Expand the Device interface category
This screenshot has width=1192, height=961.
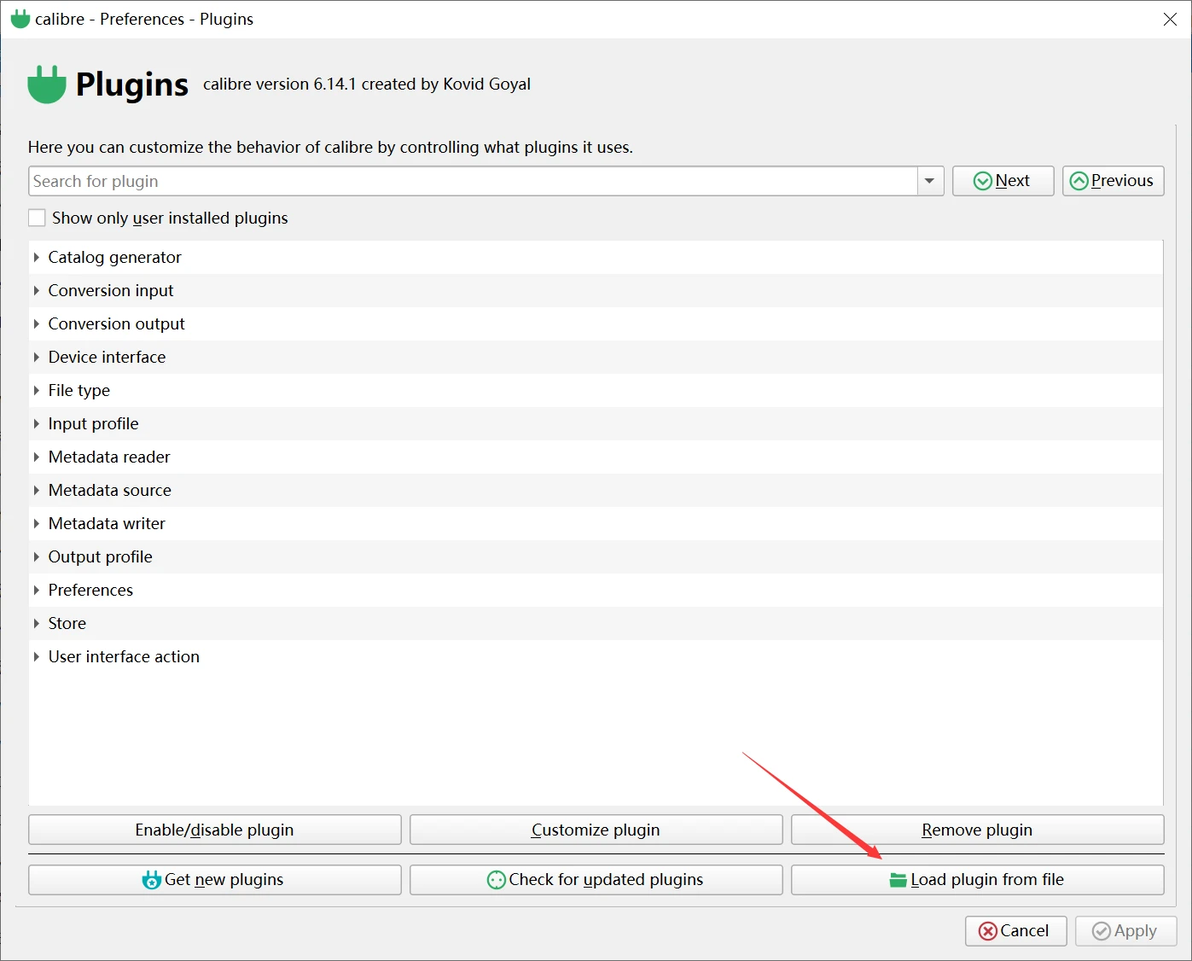click(x=36, y=357)
